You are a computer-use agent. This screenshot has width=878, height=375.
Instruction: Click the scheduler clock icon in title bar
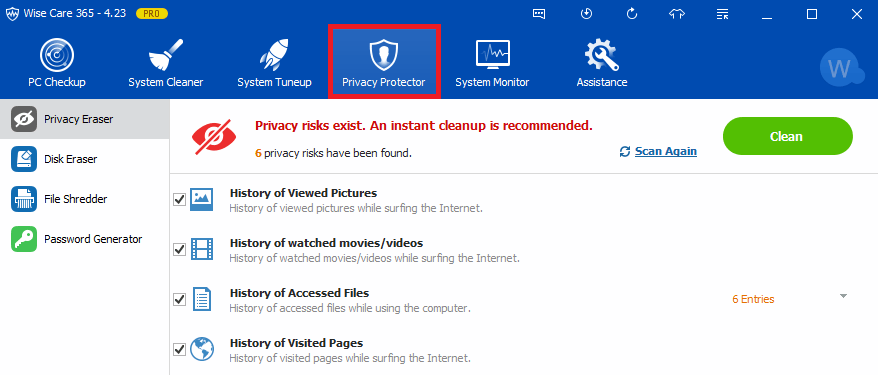click(x=586, y=14)
